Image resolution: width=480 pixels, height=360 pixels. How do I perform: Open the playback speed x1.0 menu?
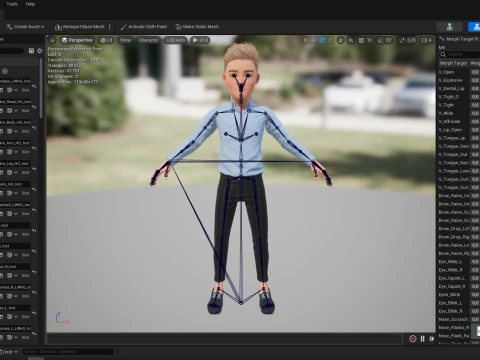[200, 40]
